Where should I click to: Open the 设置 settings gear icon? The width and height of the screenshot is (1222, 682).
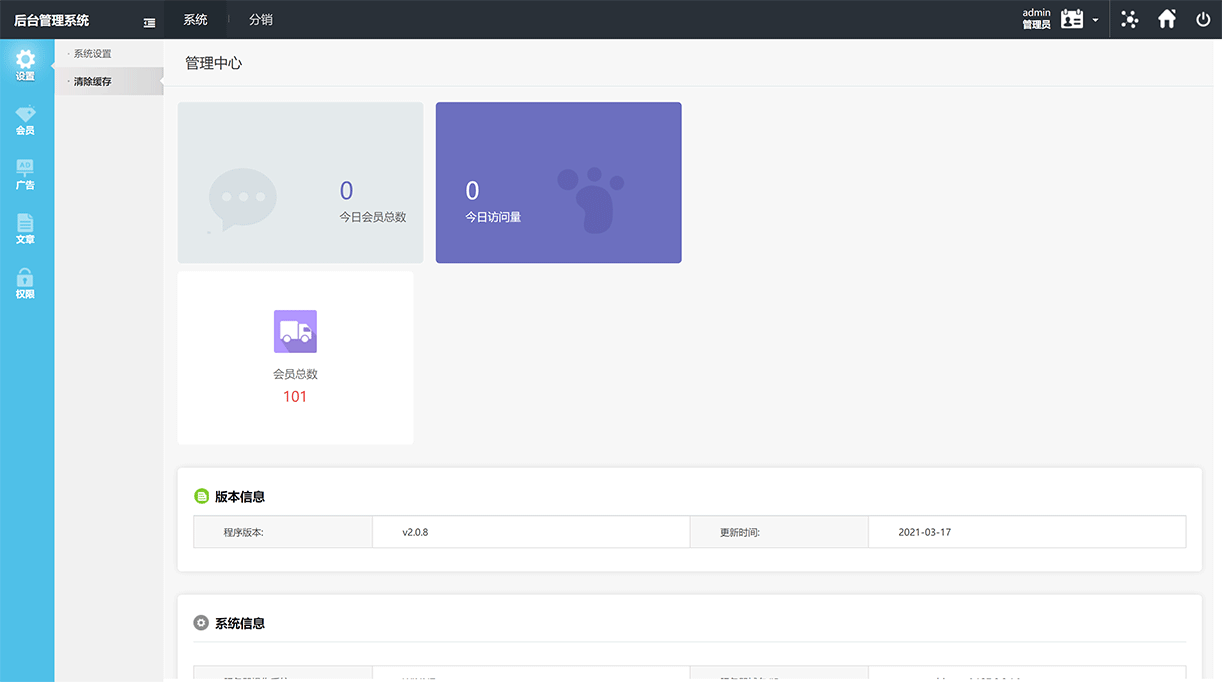25,62
